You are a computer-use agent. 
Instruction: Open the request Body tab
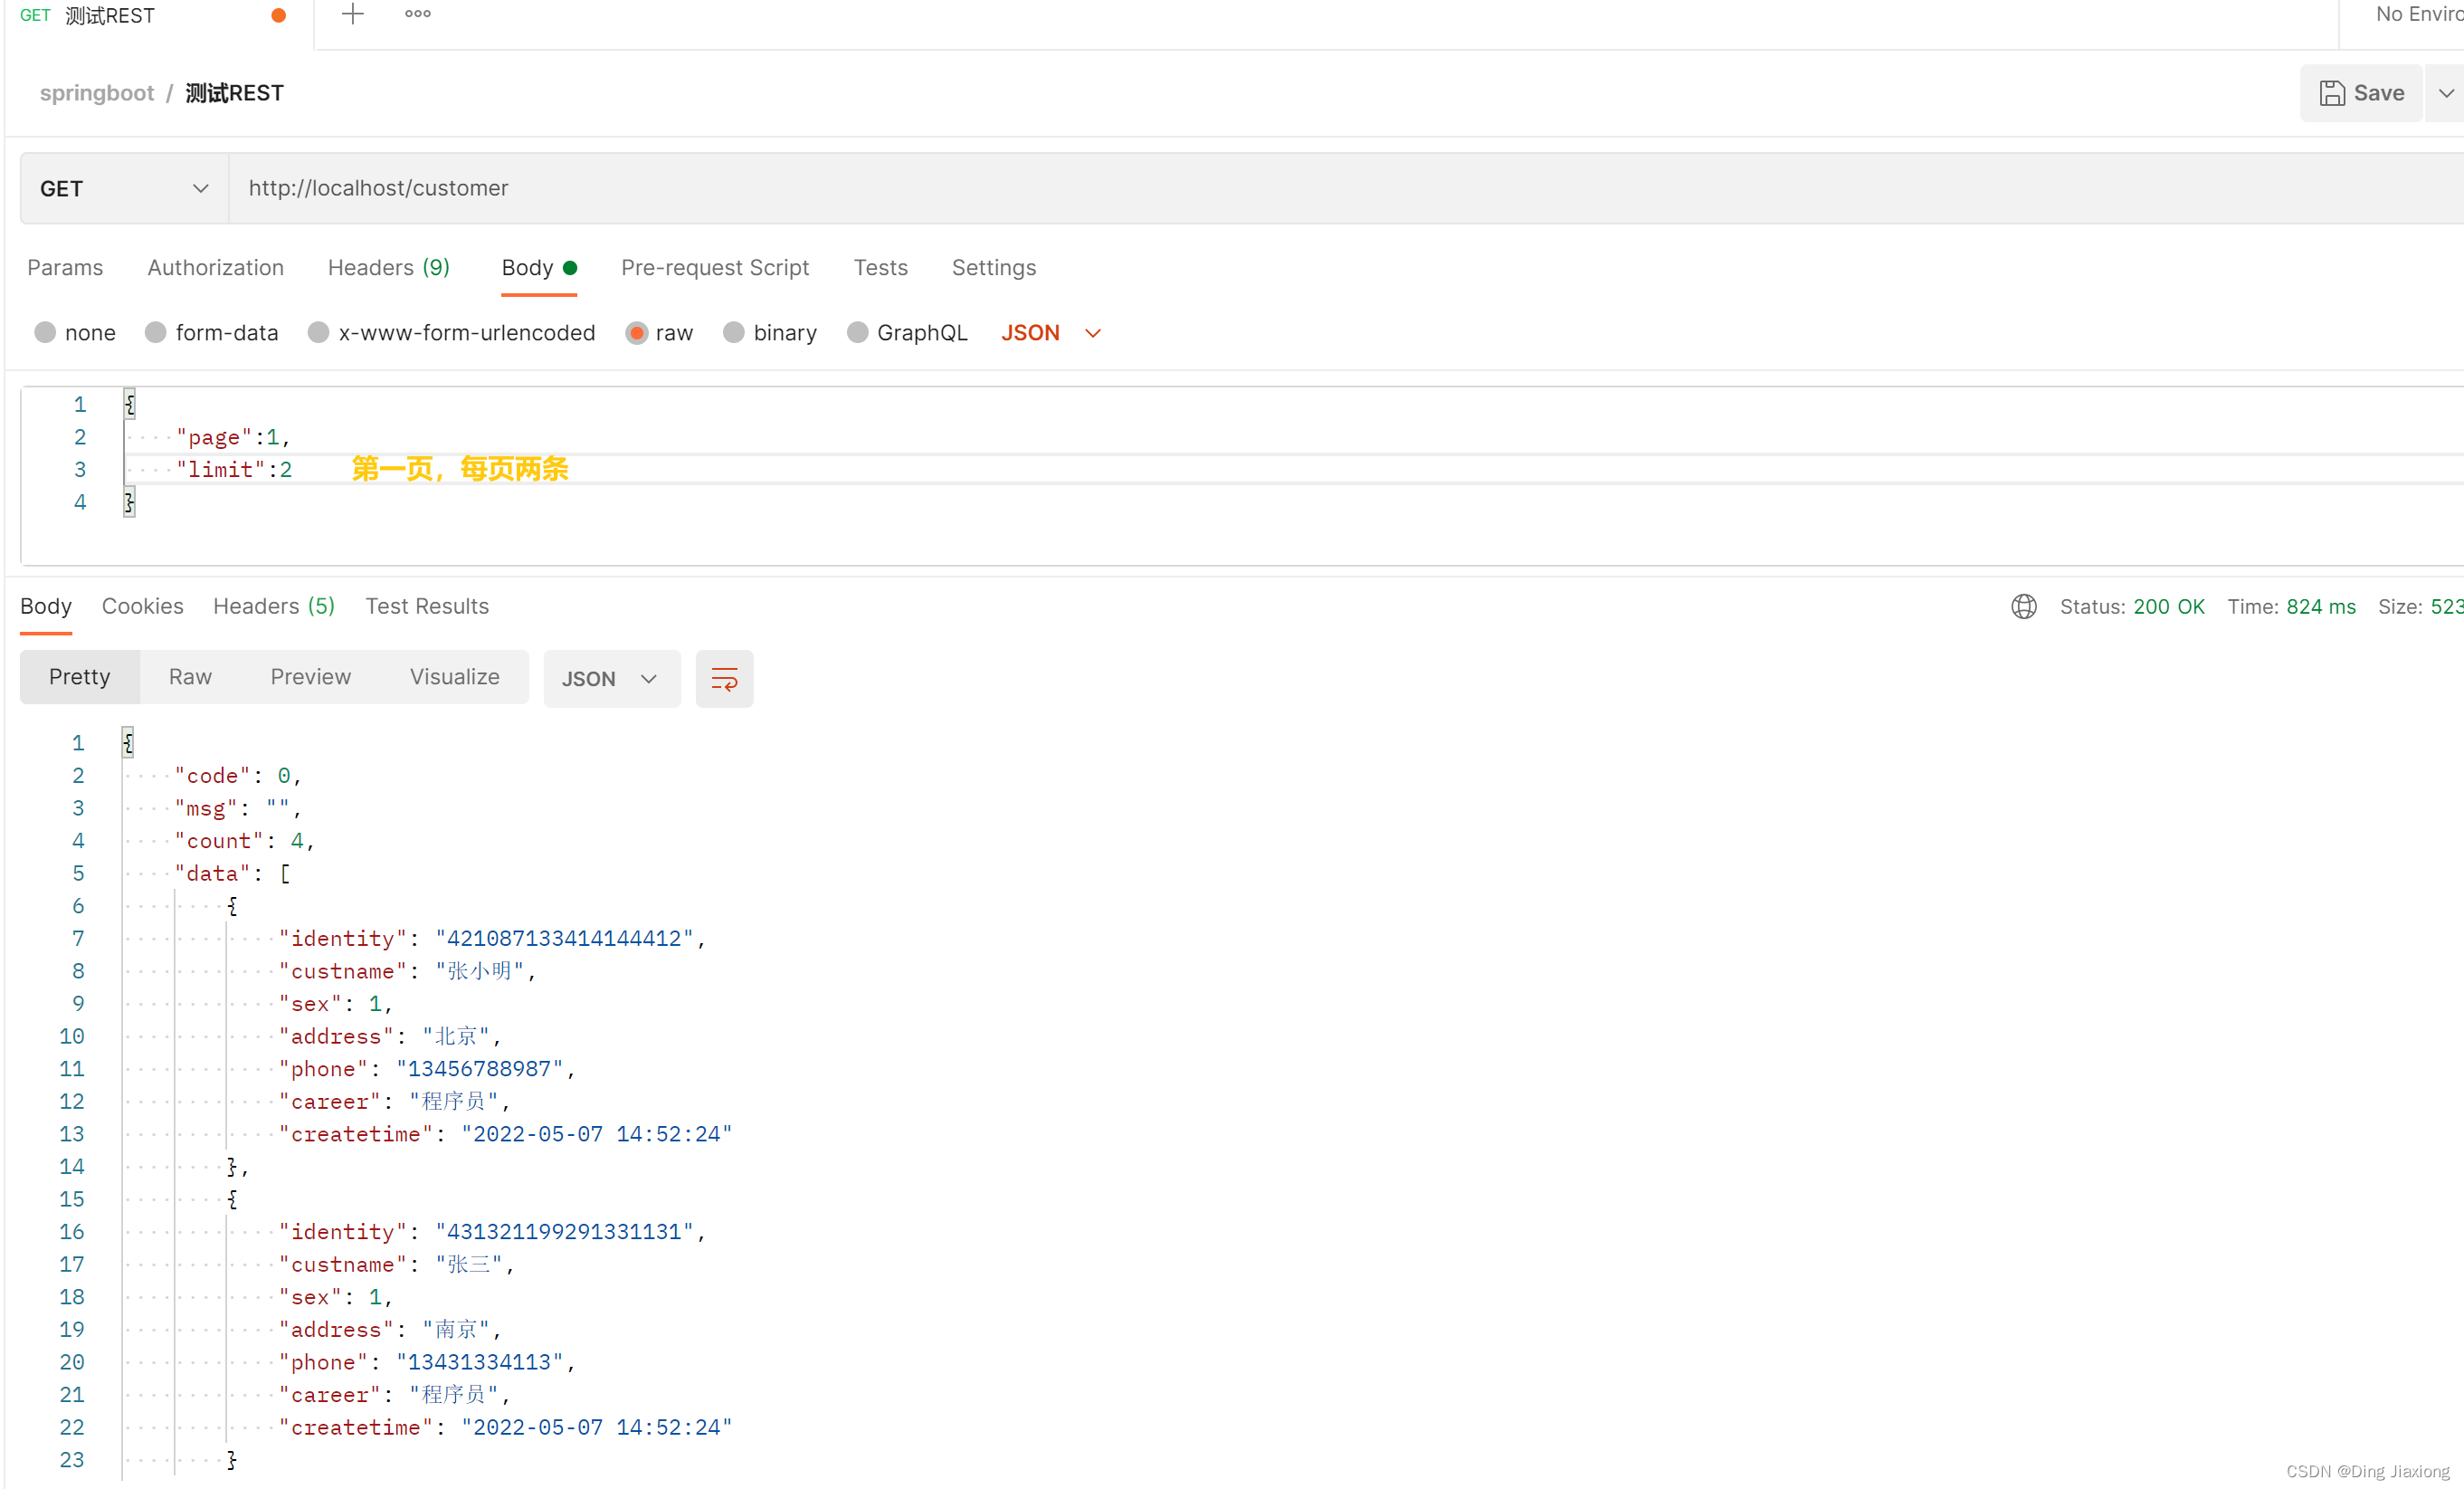coord(538,267)
